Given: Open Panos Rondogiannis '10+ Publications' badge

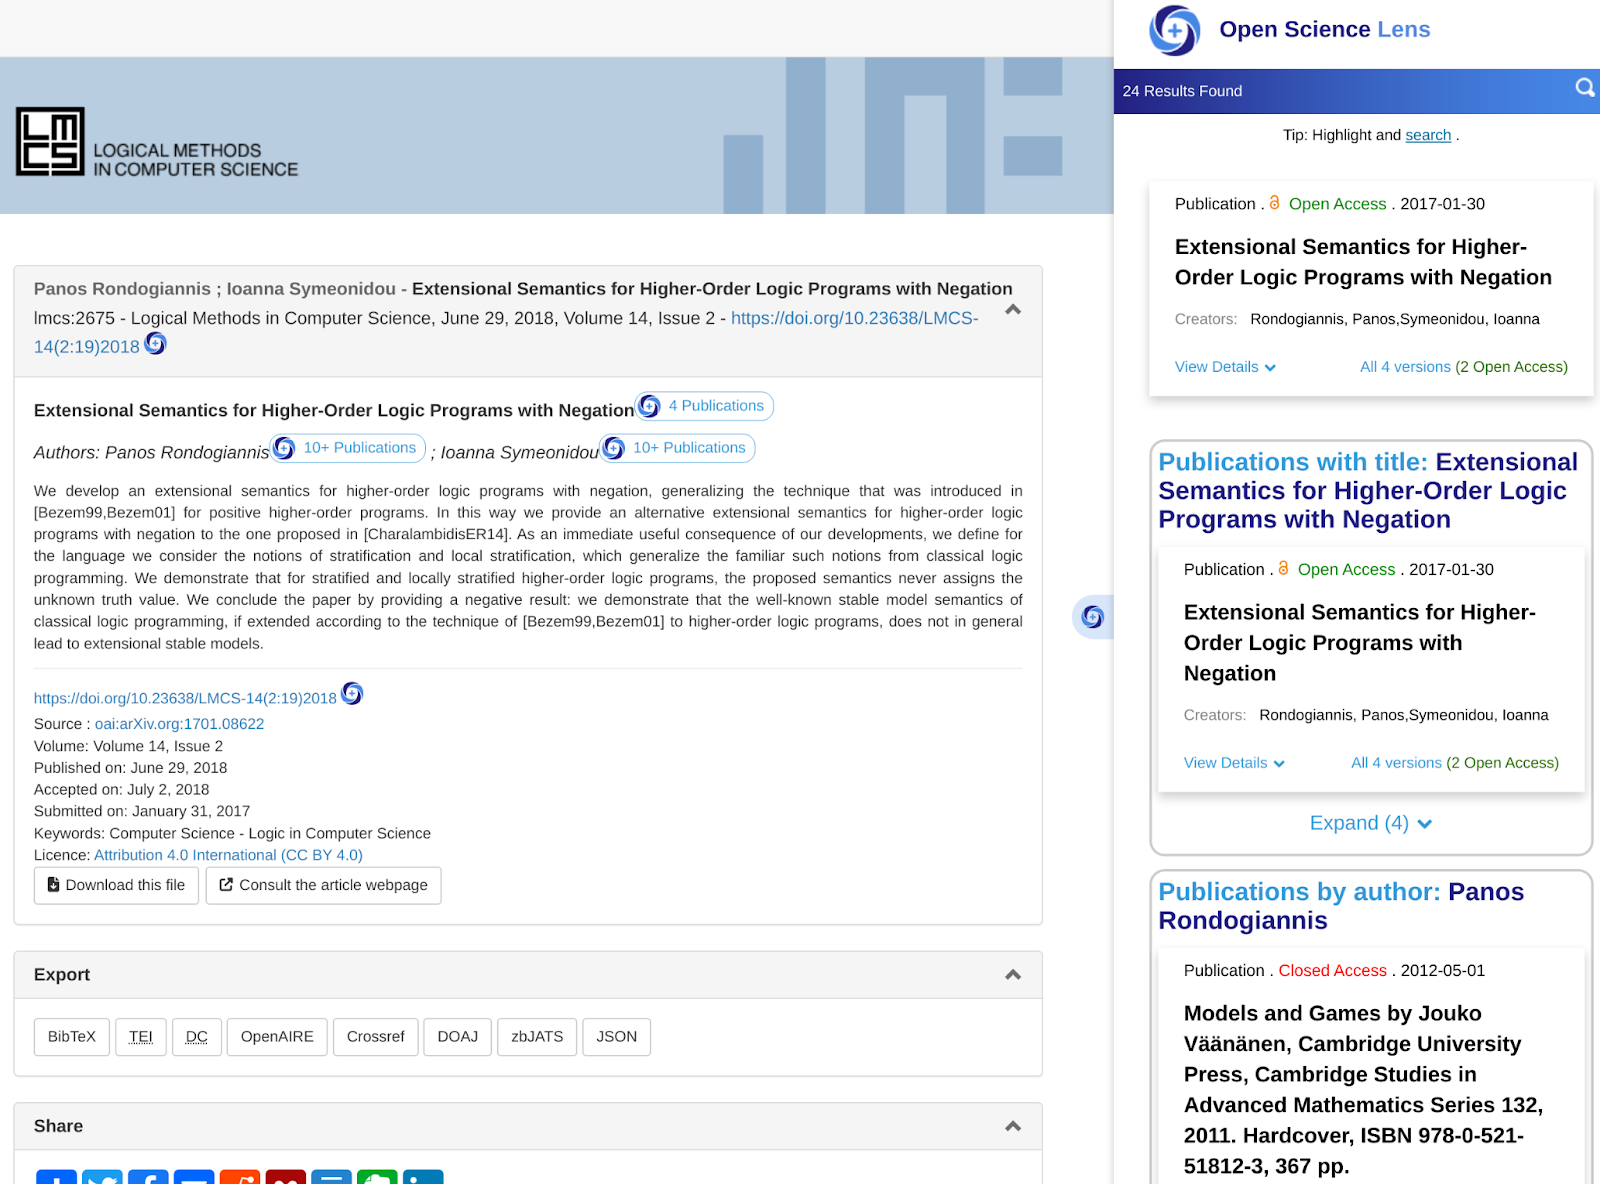Looking at the screenshot, I should click(x=348, y=448).
